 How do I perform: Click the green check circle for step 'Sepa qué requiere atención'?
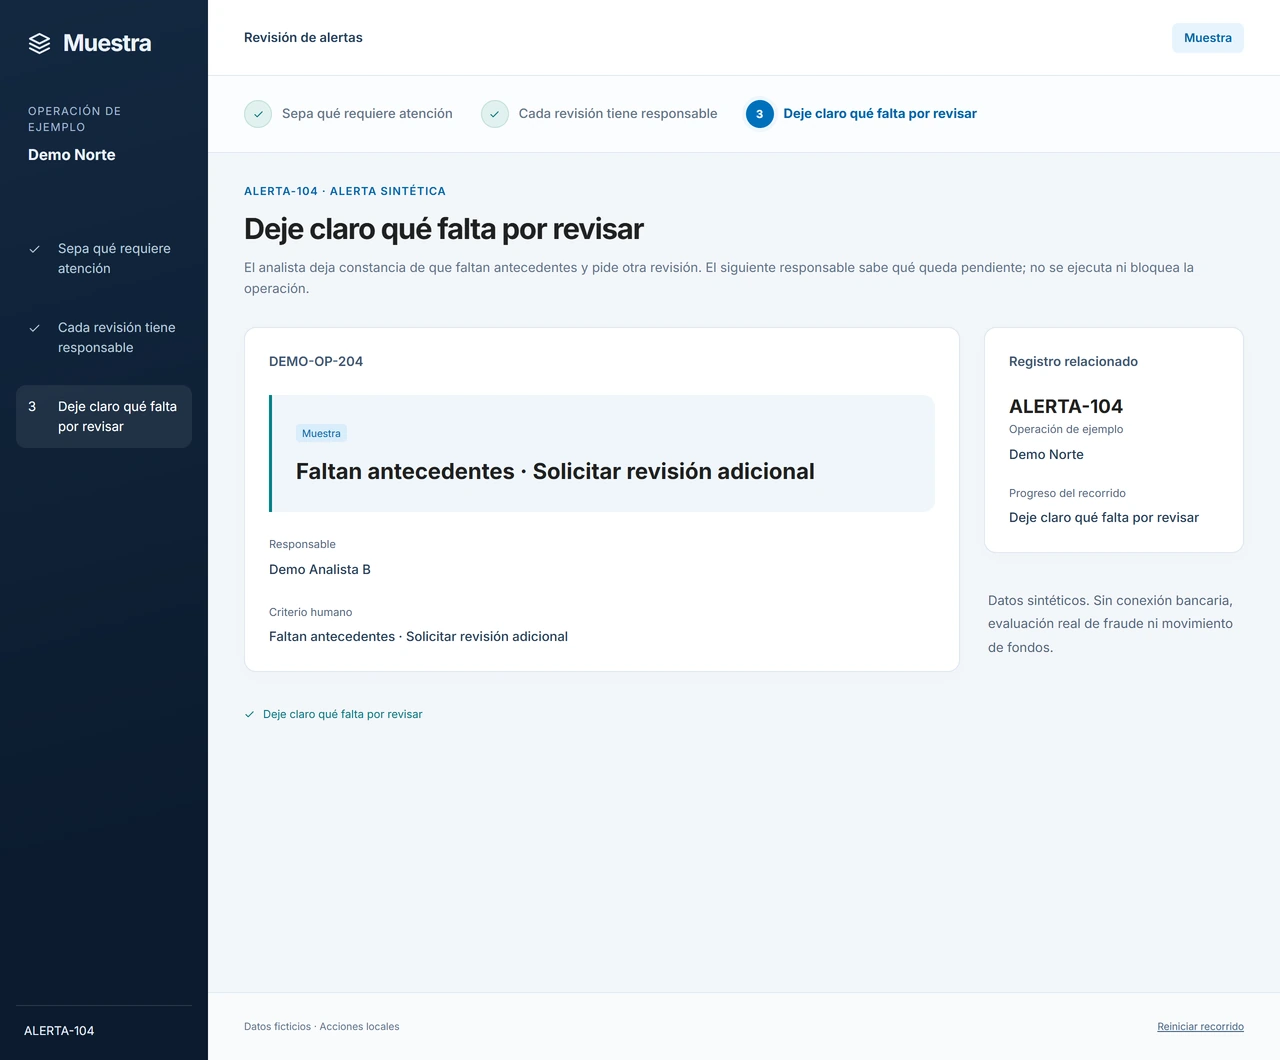258,114
